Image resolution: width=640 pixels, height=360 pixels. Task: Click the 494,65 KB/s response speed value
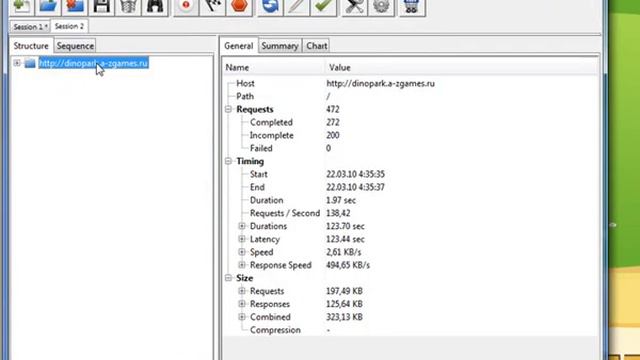348,265
